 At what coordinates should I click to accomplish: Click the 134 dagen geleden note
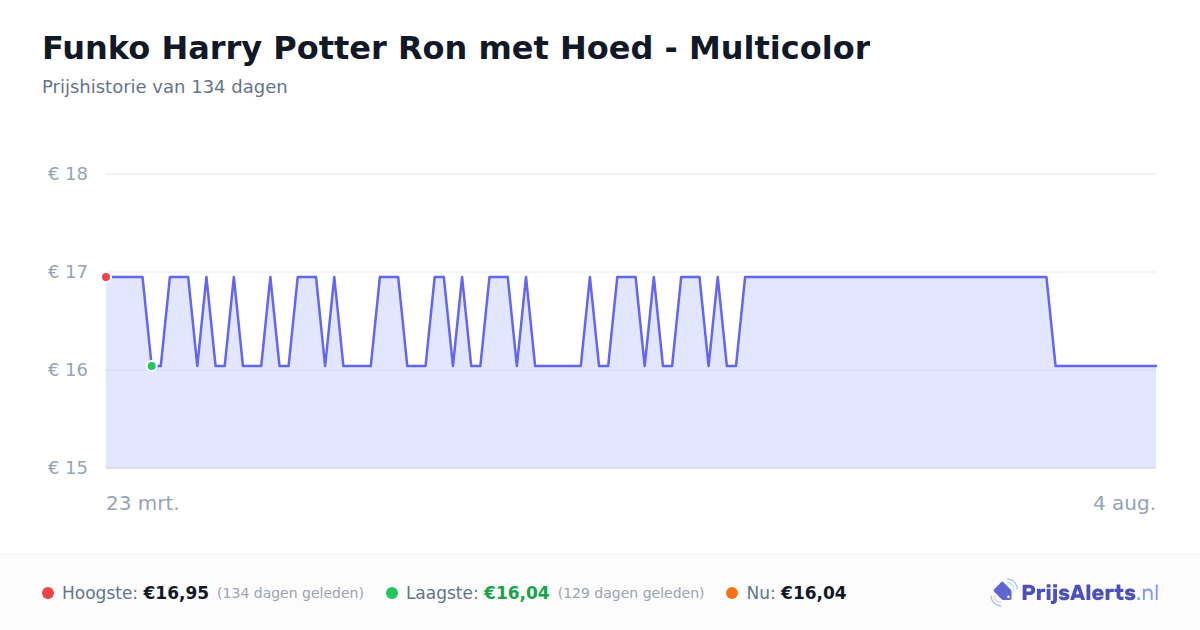[290, 593]
